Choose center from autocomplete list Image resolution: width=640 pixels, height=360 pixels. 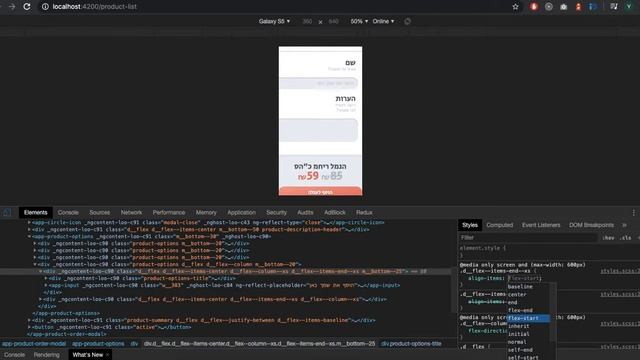point(529,294)
